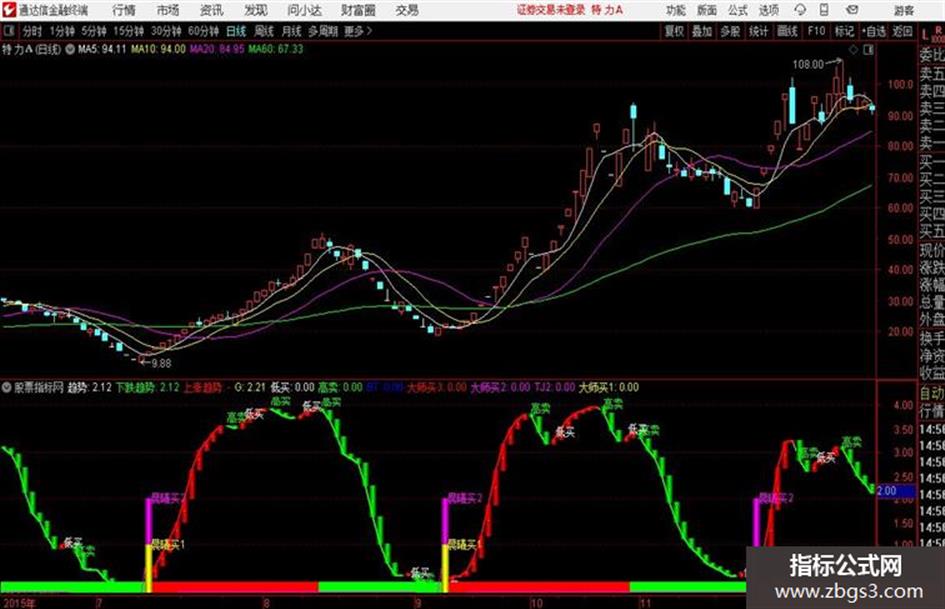The image size is (945, 609).
Task: Click the 多股 multi-stock button
Action: click(730, 31)
